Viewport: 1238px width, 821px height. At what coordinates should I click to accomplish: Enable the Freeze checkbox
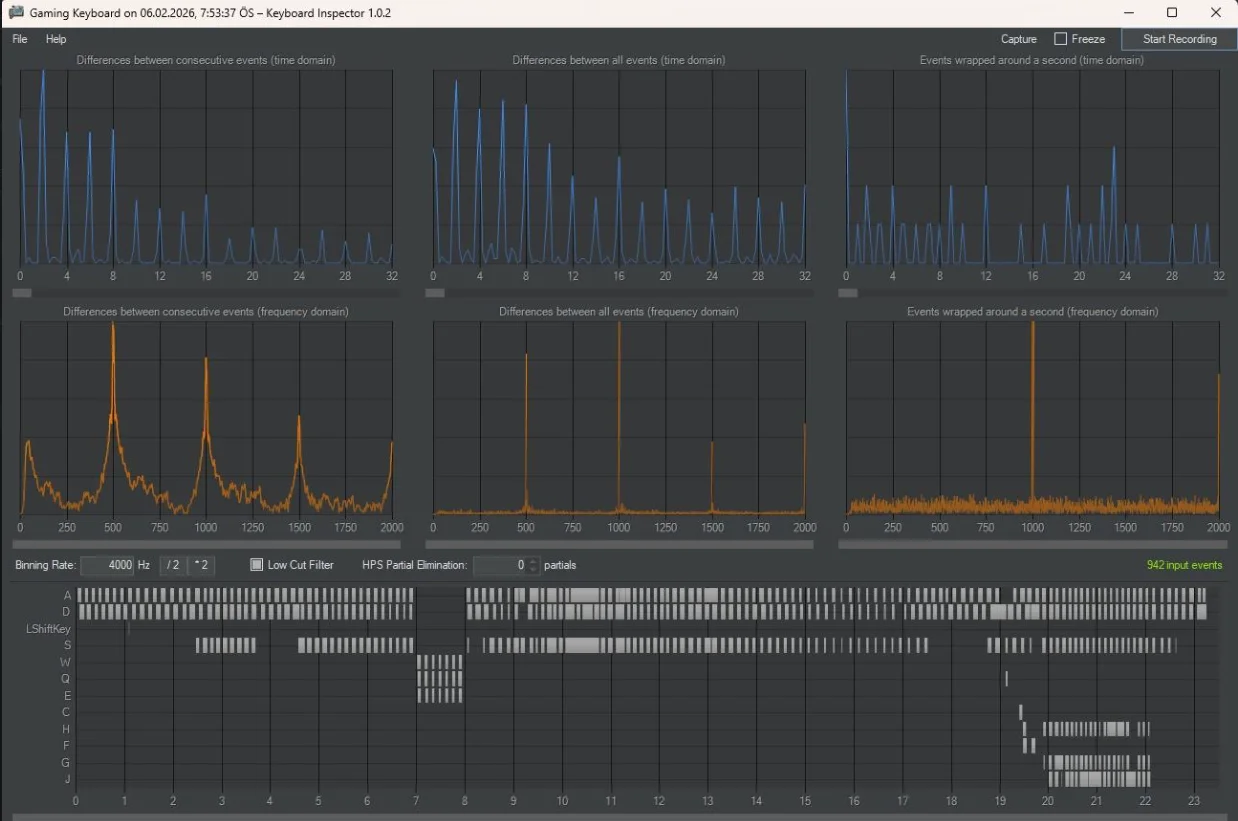click(x=1061, y=39)
